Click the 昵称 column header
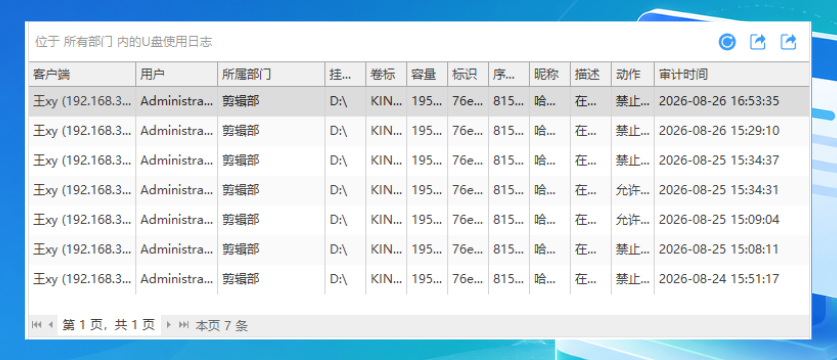Image resolution: width=837 pixels, height=360 pixels. point(550,74)
